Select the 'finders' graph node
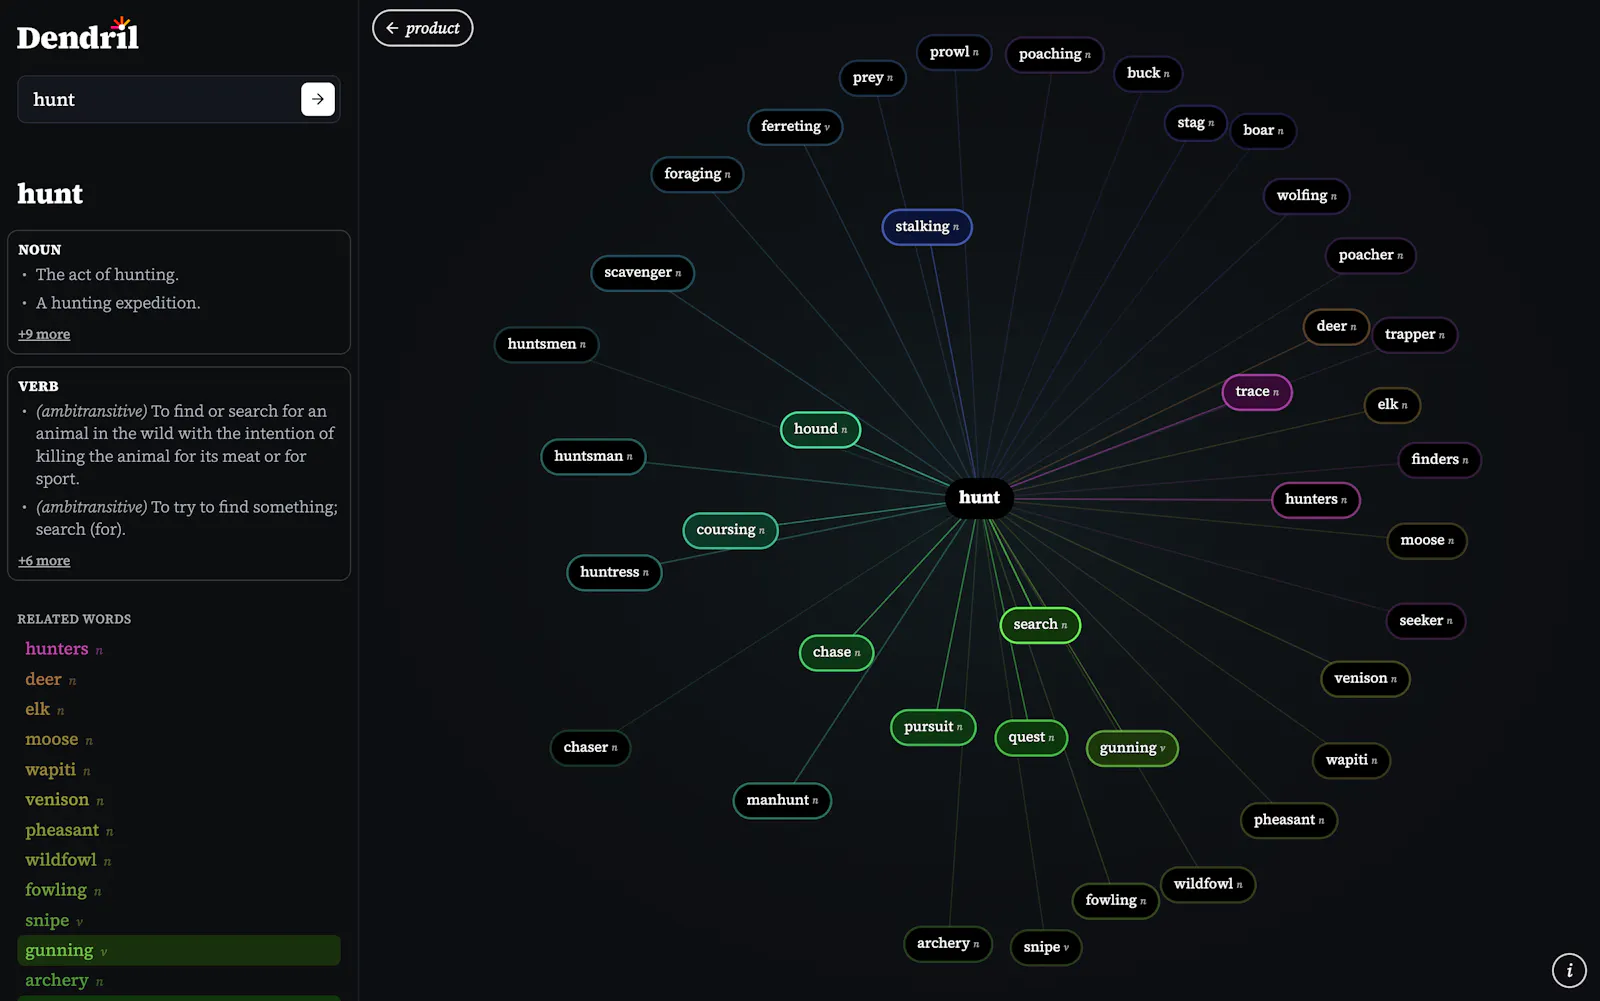The image size is (1600, 1001). coord(1440,459)
